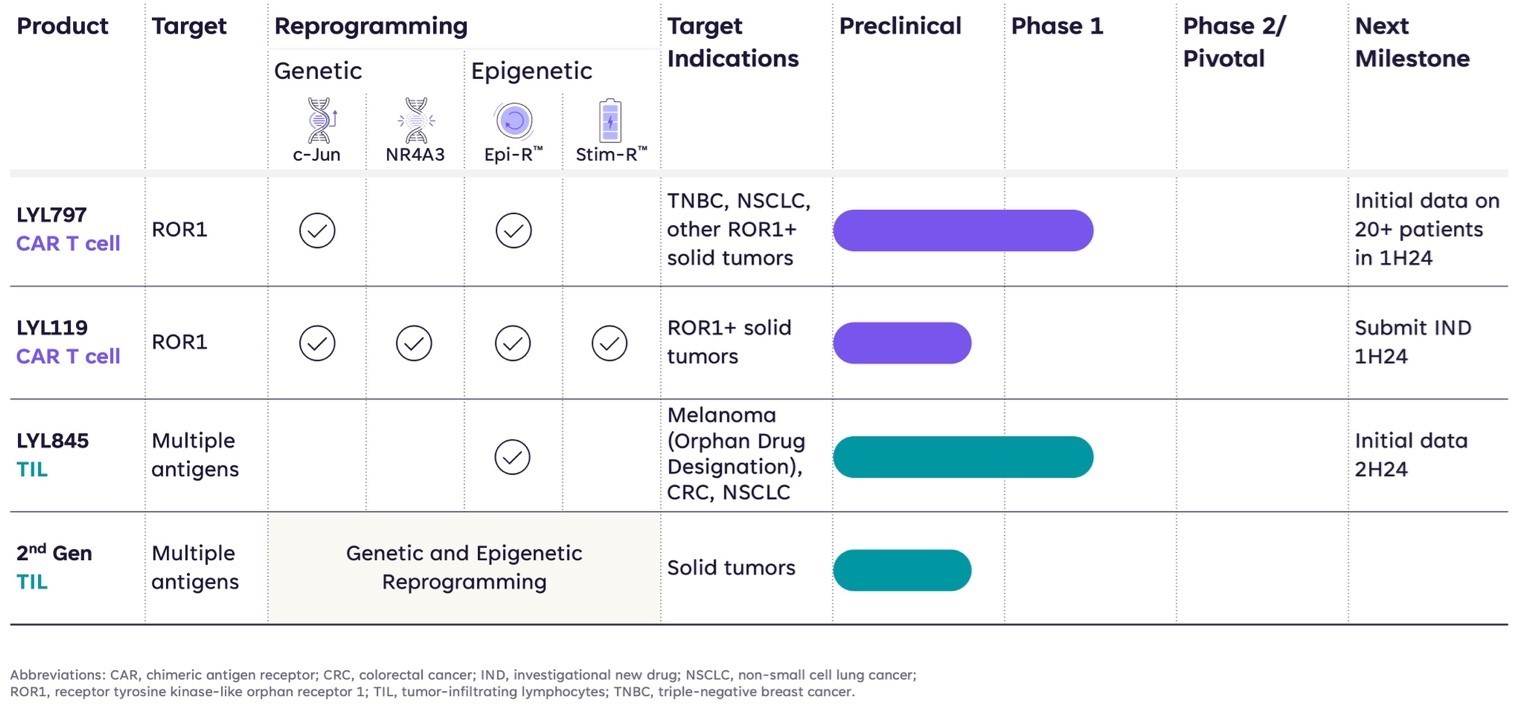Click the Next Milestone column header
This screenshot has width=1513, height=712.
[1411, 42]
